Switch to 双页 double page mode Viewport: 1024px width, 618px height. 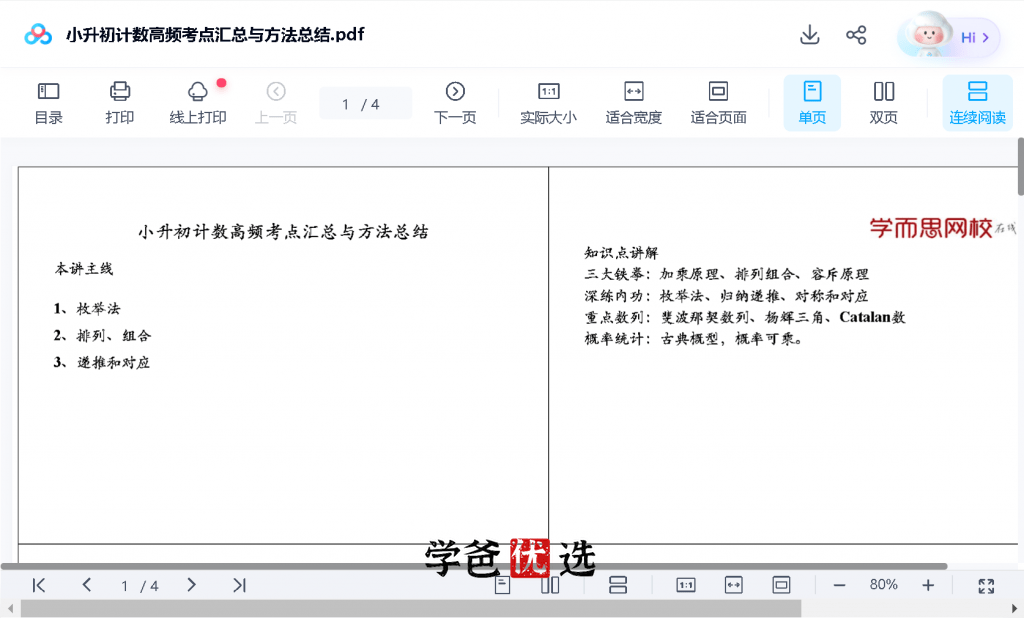point(884,103)
